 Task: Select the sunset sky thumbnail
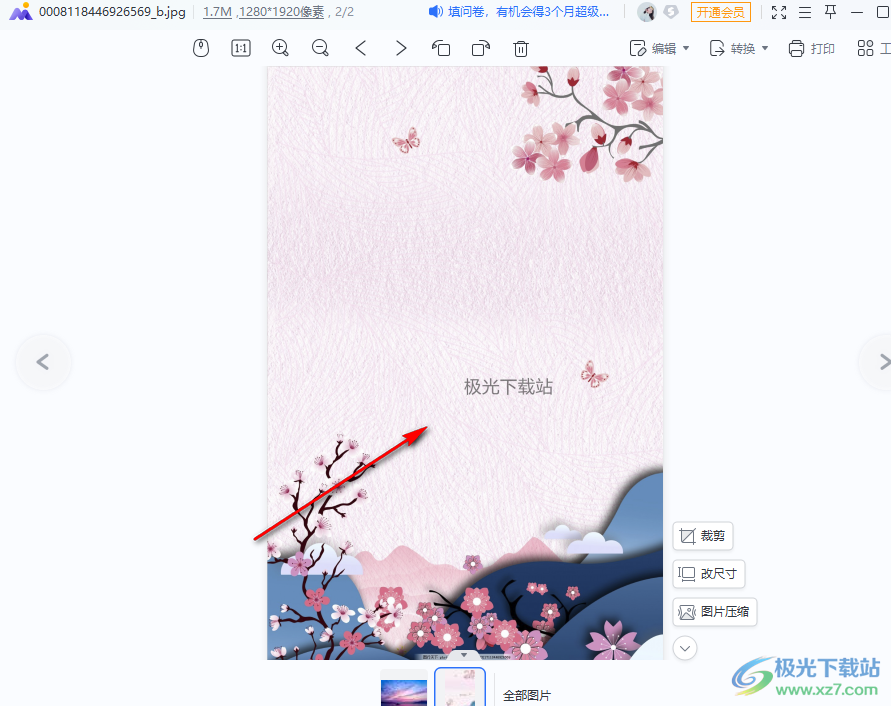pos(404,691)
